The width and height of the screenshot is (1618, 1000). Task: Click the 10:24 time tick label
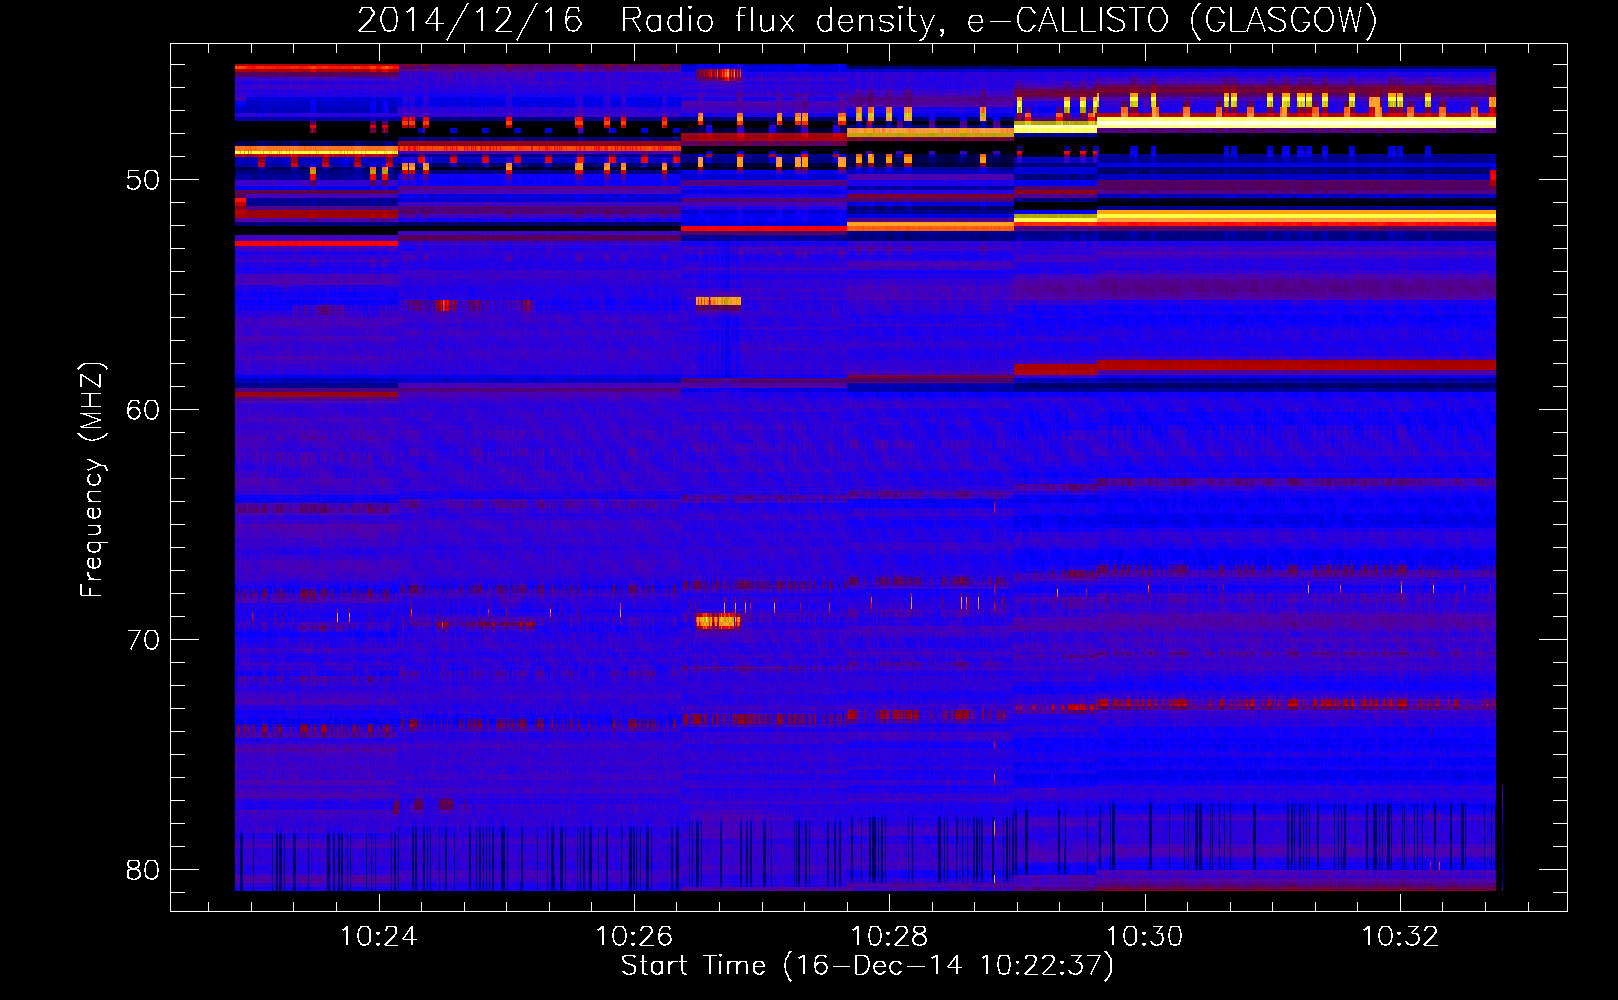click(378, 937)
